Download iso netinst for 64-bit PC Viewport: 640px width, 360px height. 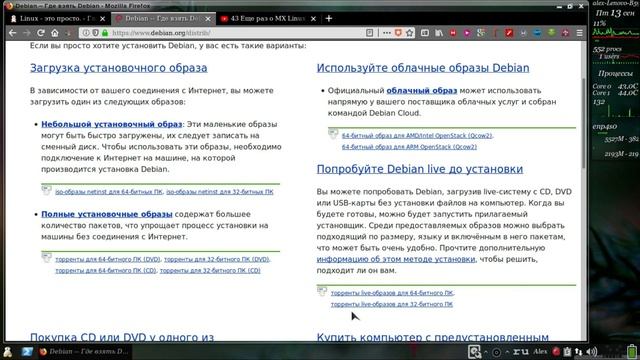click(109, 192)
